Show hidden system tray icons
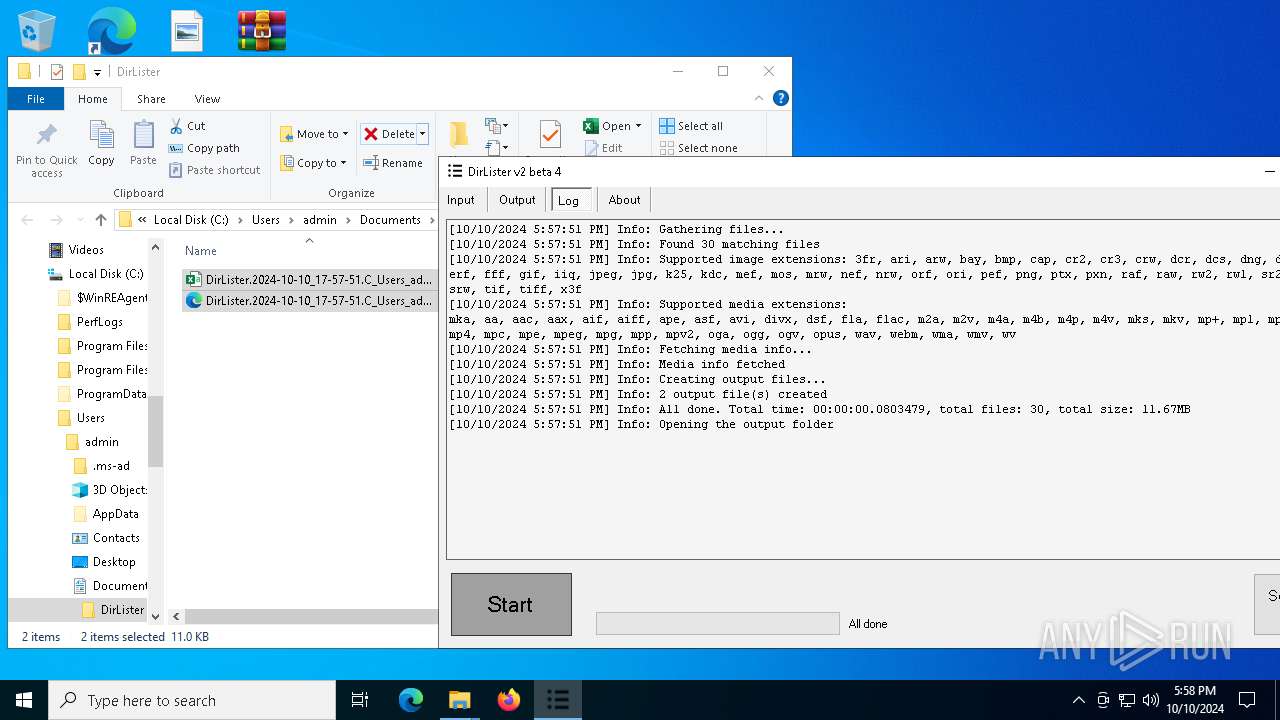 [1078, 700]
